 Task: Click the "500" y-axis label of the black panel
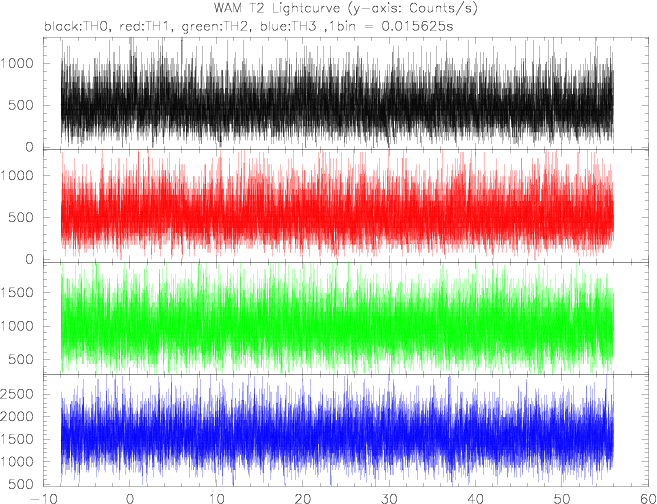23,105
